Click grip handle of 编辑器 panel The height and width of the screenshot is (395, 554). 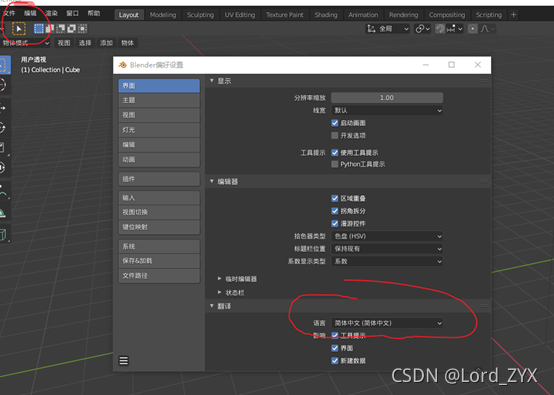[483, 181]
